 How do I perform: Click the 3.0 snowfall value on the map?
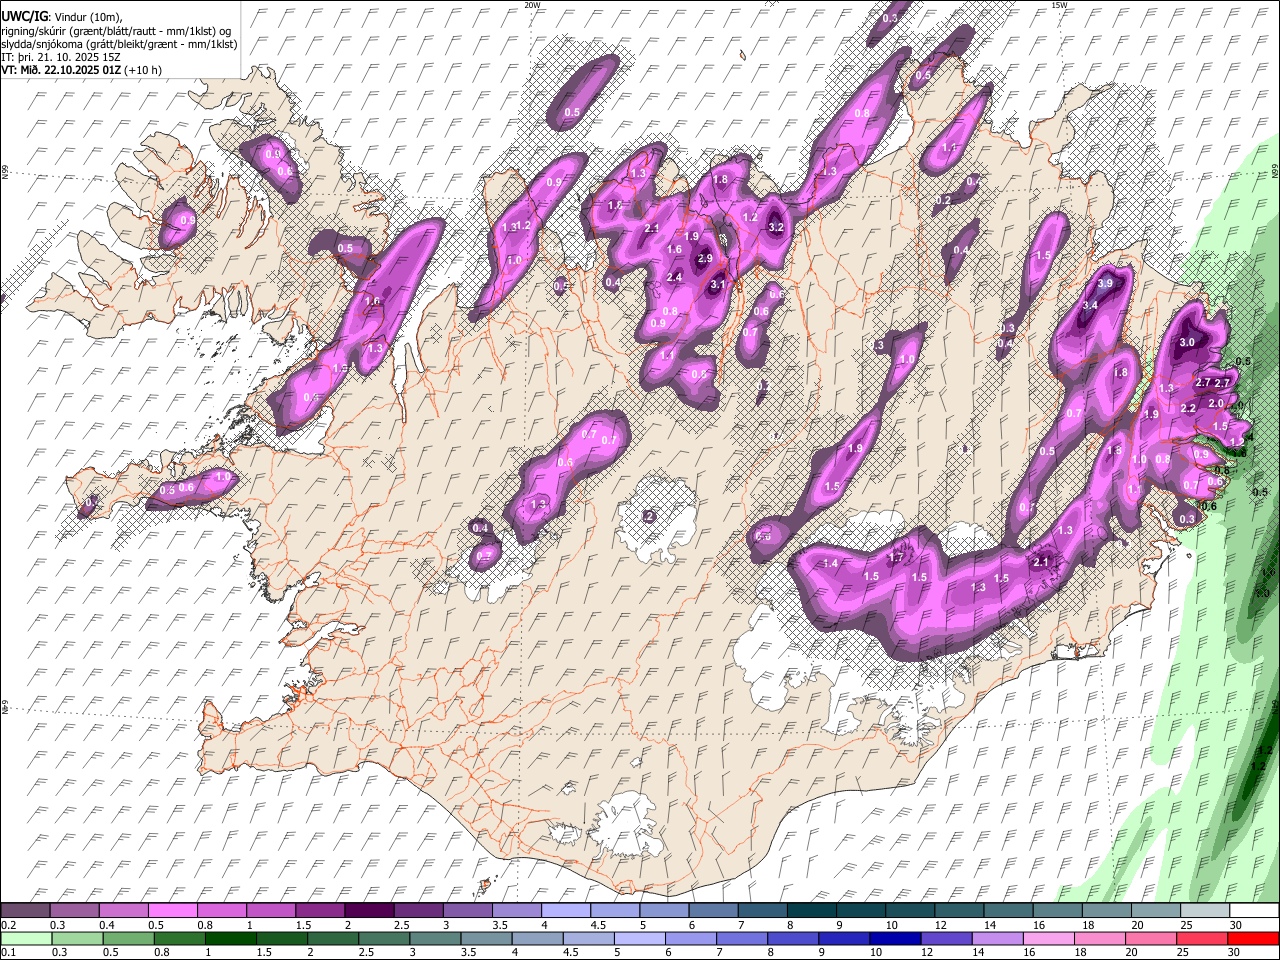[1187, 342]
